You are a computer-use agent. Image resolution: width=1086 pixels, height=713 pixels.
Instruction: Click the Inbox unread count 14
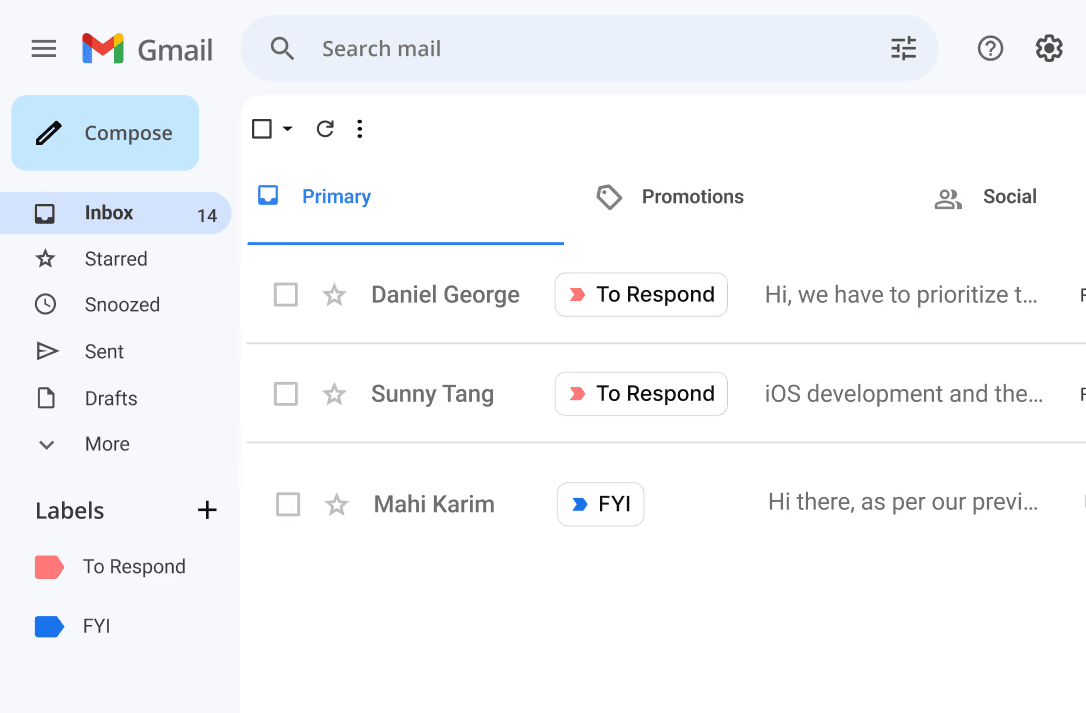[x=207, y=215]
